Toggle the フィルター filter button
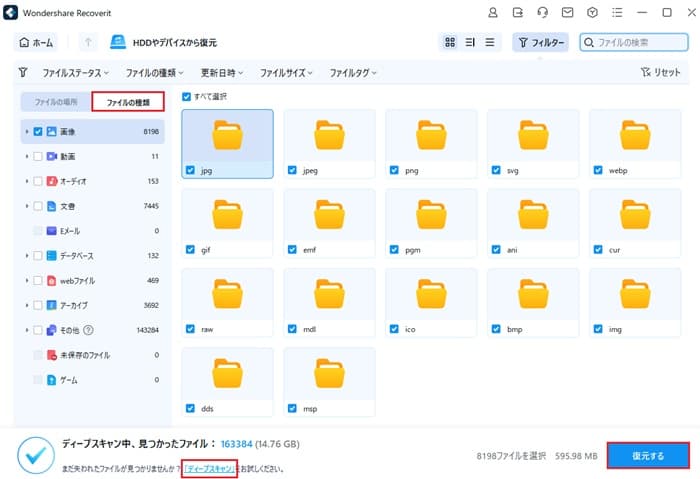The height and width of the screenshot is (479, 700). (x=540, y=42)
